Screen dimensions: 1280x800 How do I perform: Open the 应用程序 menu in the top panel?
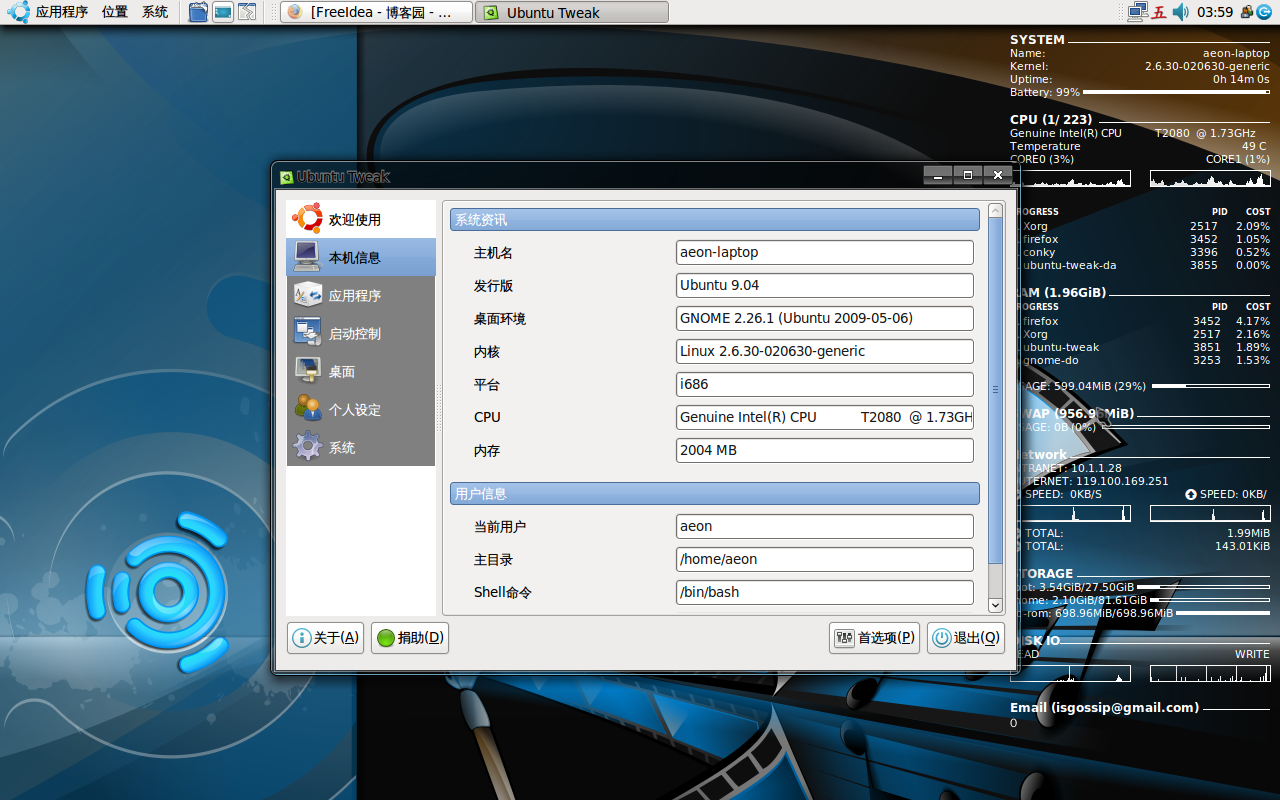click(61, 12)
